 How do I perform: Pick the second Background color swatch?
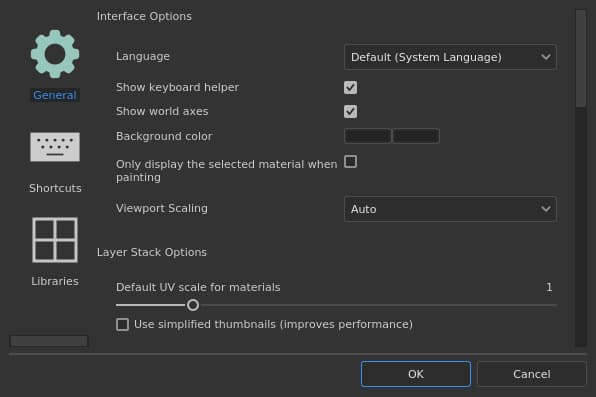pos(416,136)
